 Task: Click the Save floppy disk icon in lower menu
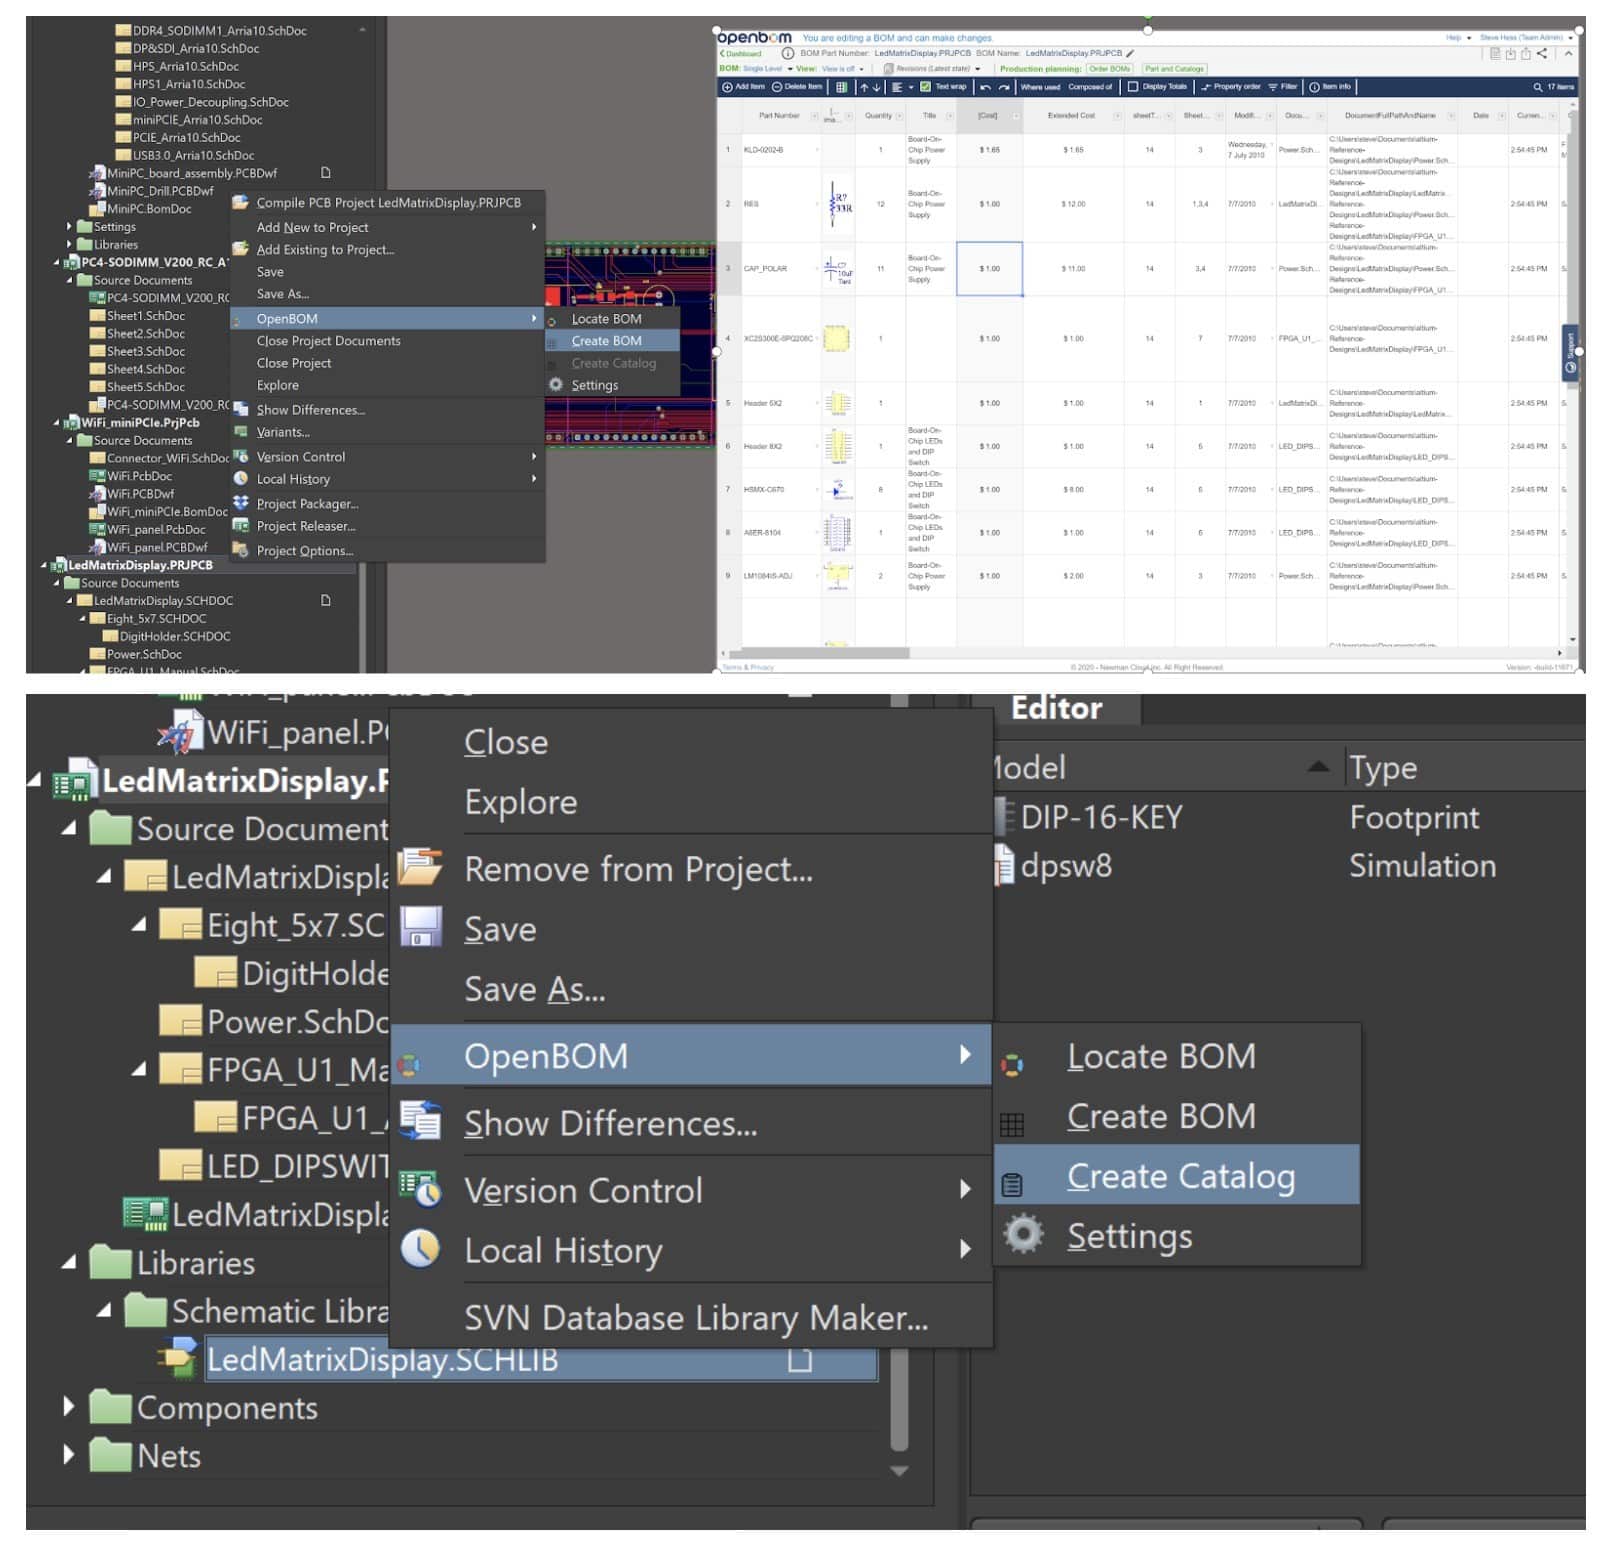(x=421, y=927)
